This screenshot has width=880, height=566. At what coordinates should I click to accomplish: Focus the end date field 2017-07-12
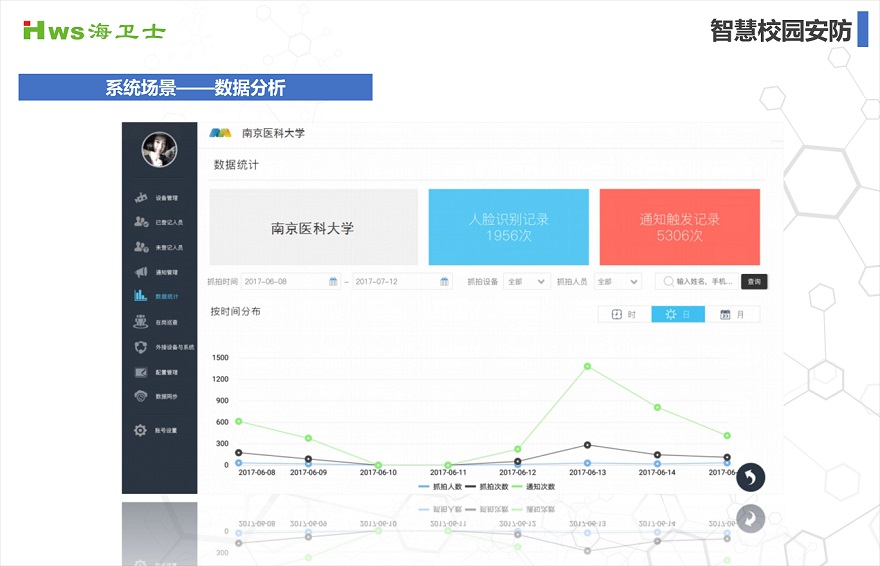402,282
